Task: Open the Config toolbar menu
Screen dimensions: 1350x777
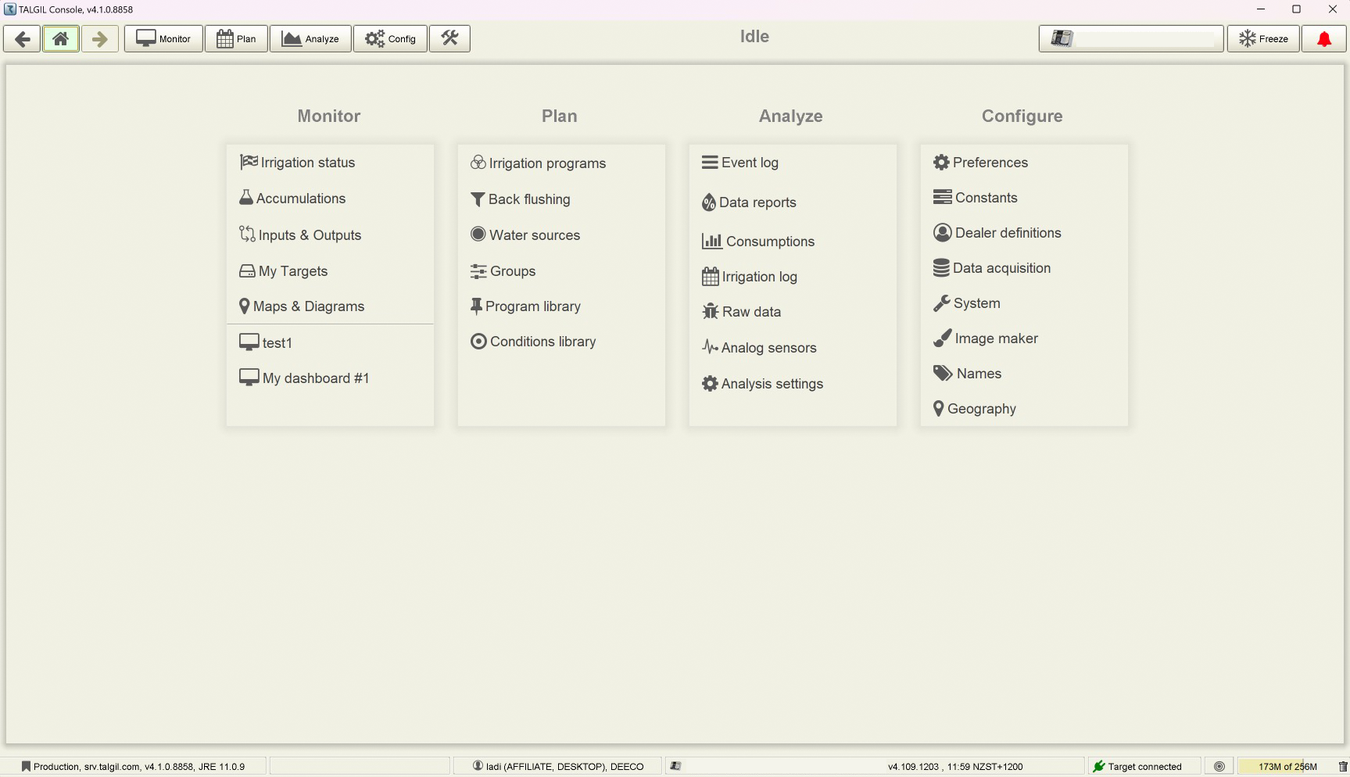Action: [x=391, y=39]
